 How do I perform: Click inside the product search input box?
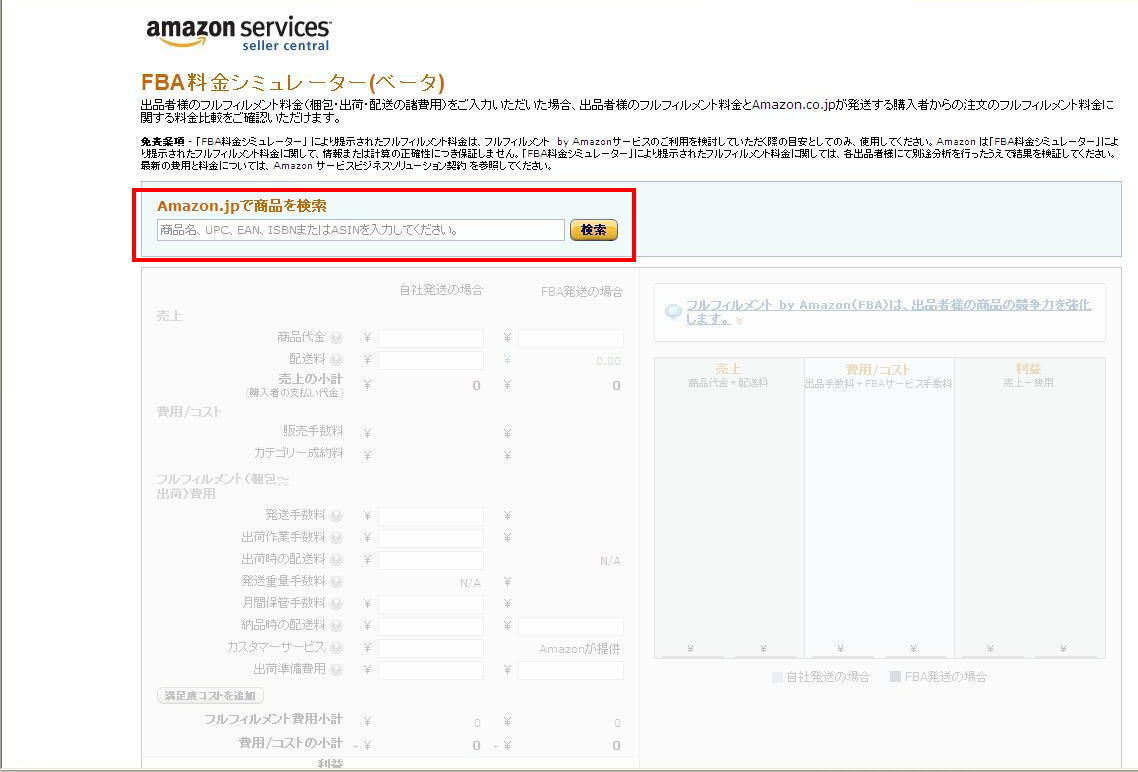pos(358,229)
